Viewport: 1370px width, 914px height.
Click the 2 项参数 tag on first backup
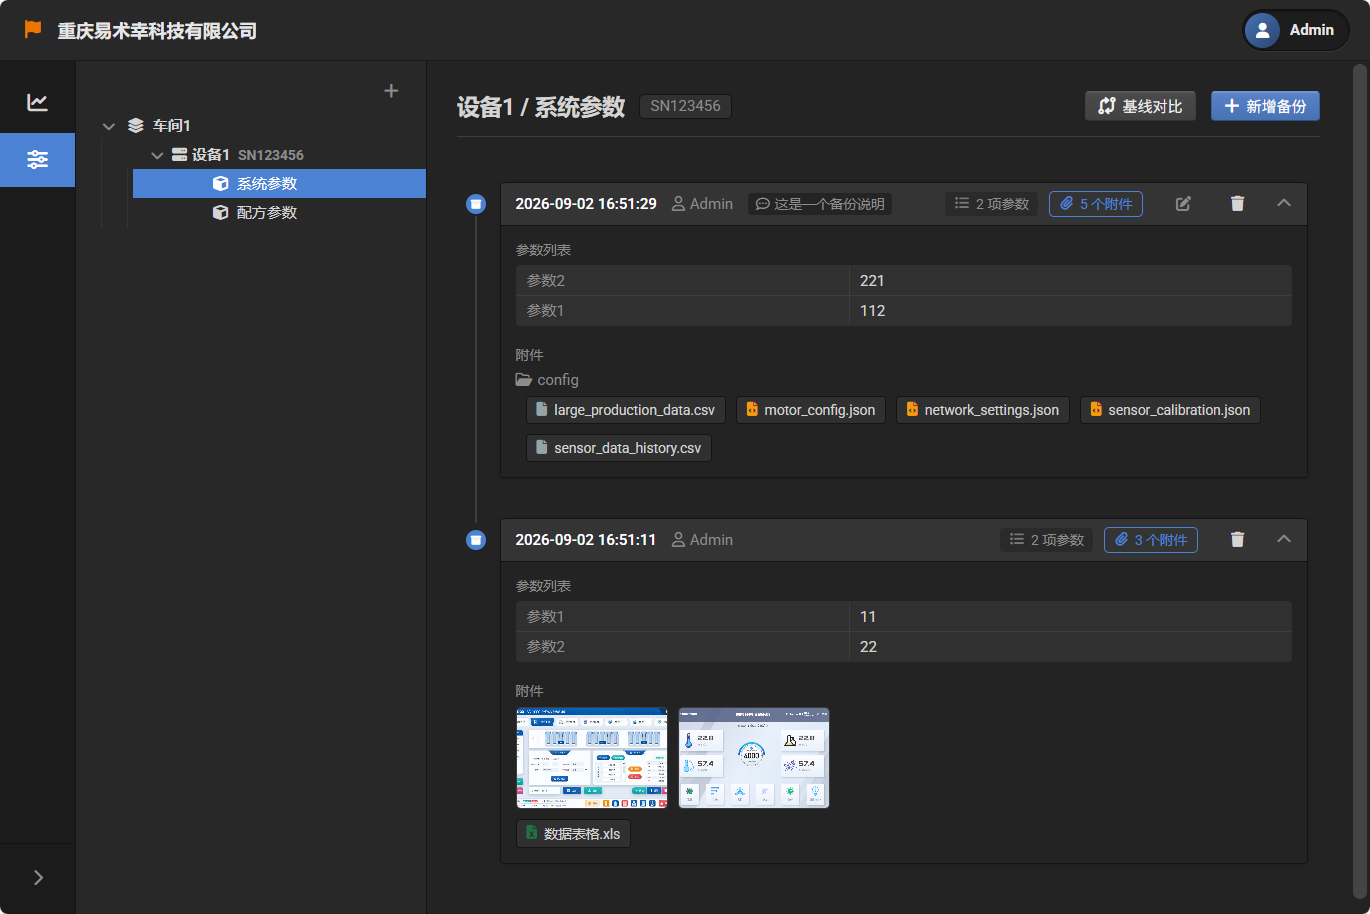(991, 204)
